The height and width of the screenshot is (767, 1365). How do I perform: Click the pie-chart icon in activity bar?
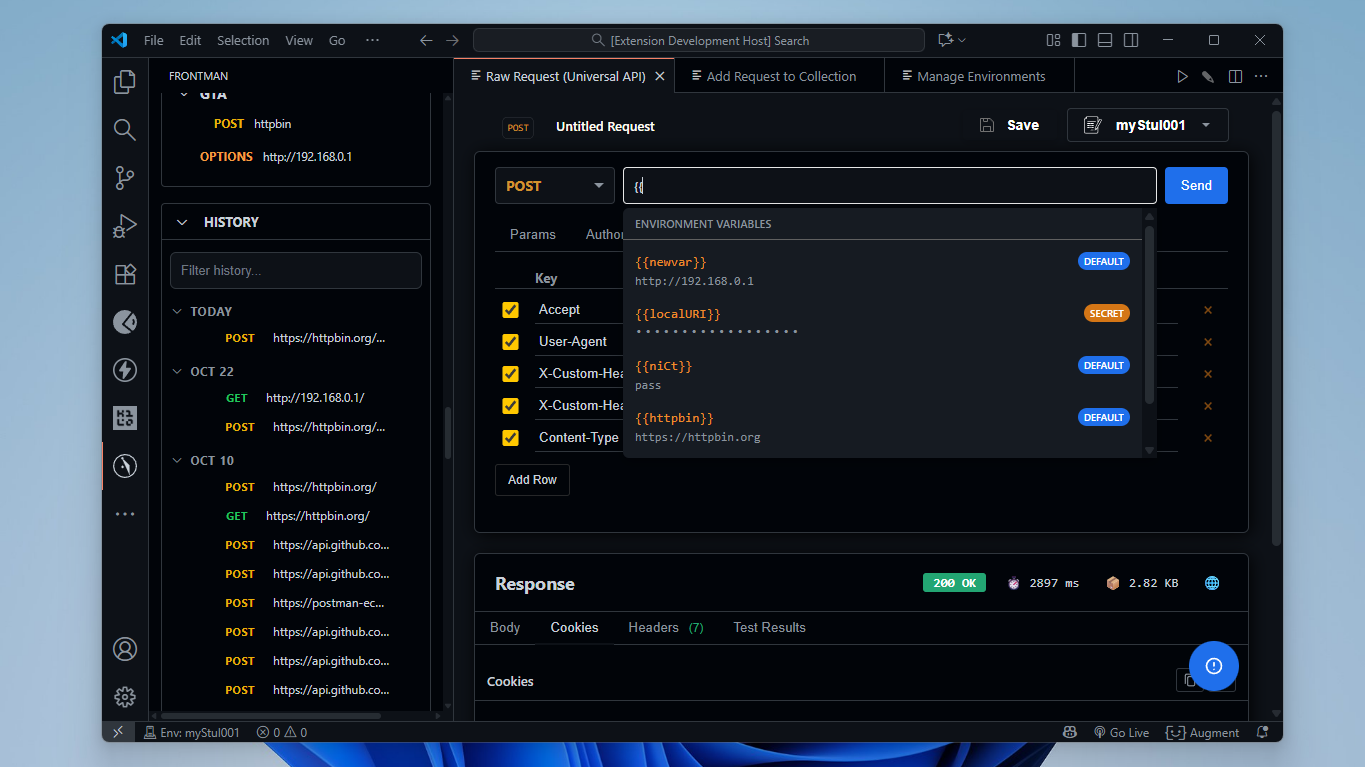pos(125,322)
